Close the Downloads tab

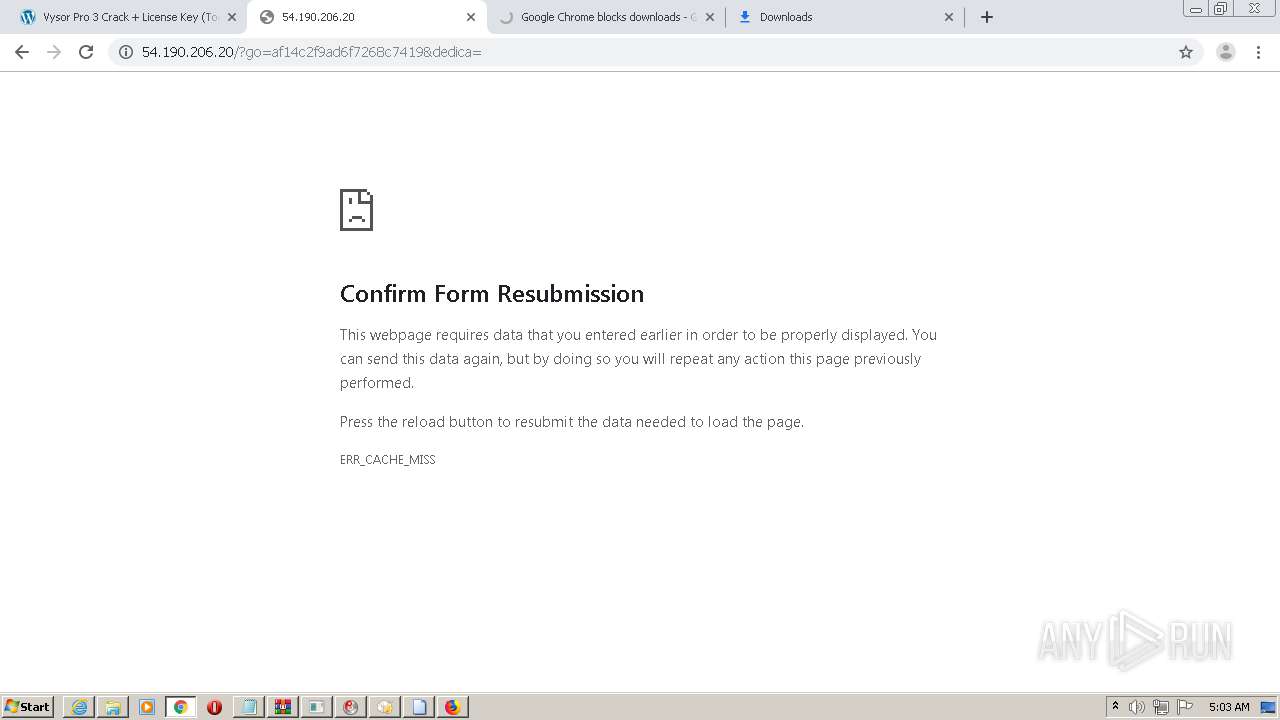(x=949, y=17)
